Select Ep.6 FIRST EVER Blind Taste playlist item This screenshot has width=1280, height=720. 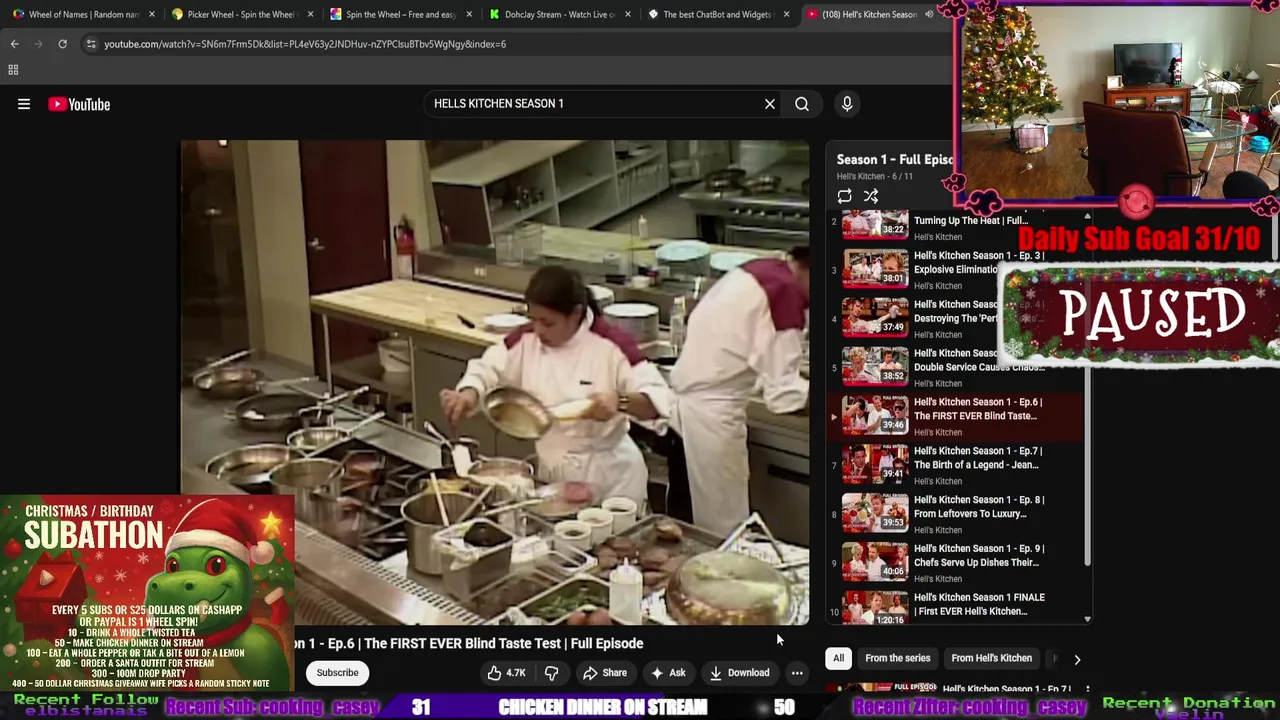(x=955, y=416)
